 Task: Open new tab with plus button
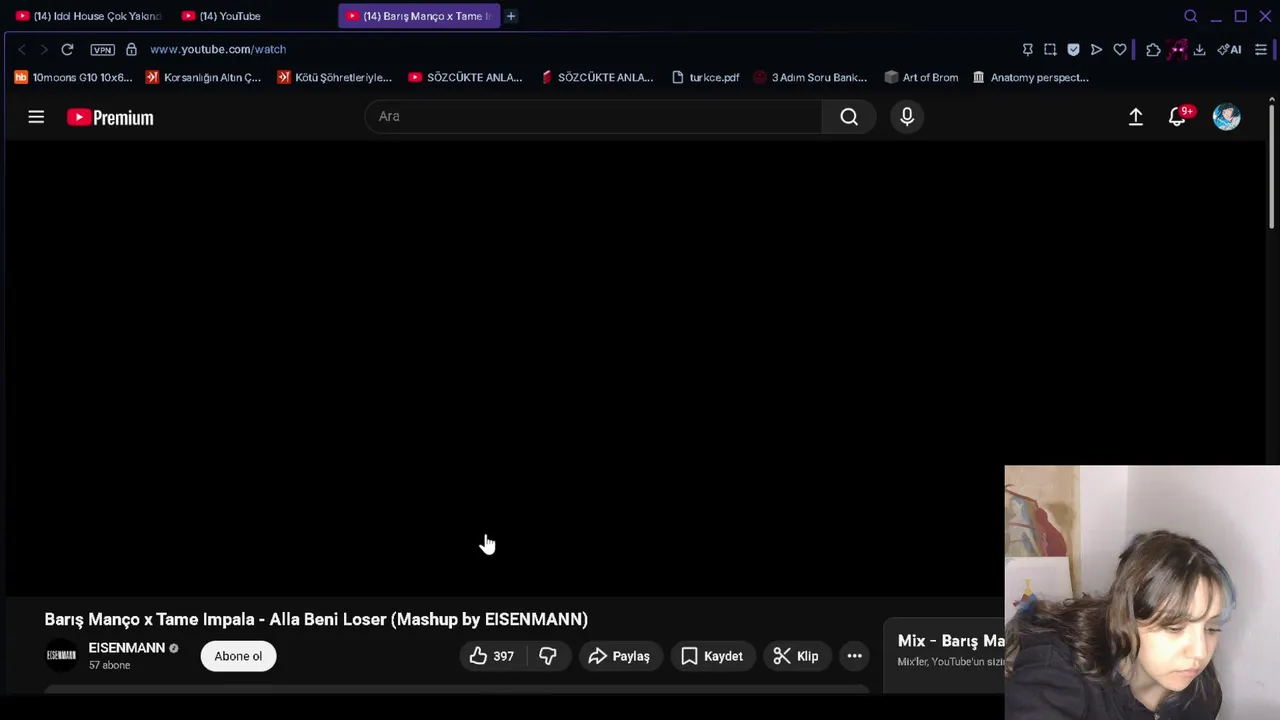511,16
